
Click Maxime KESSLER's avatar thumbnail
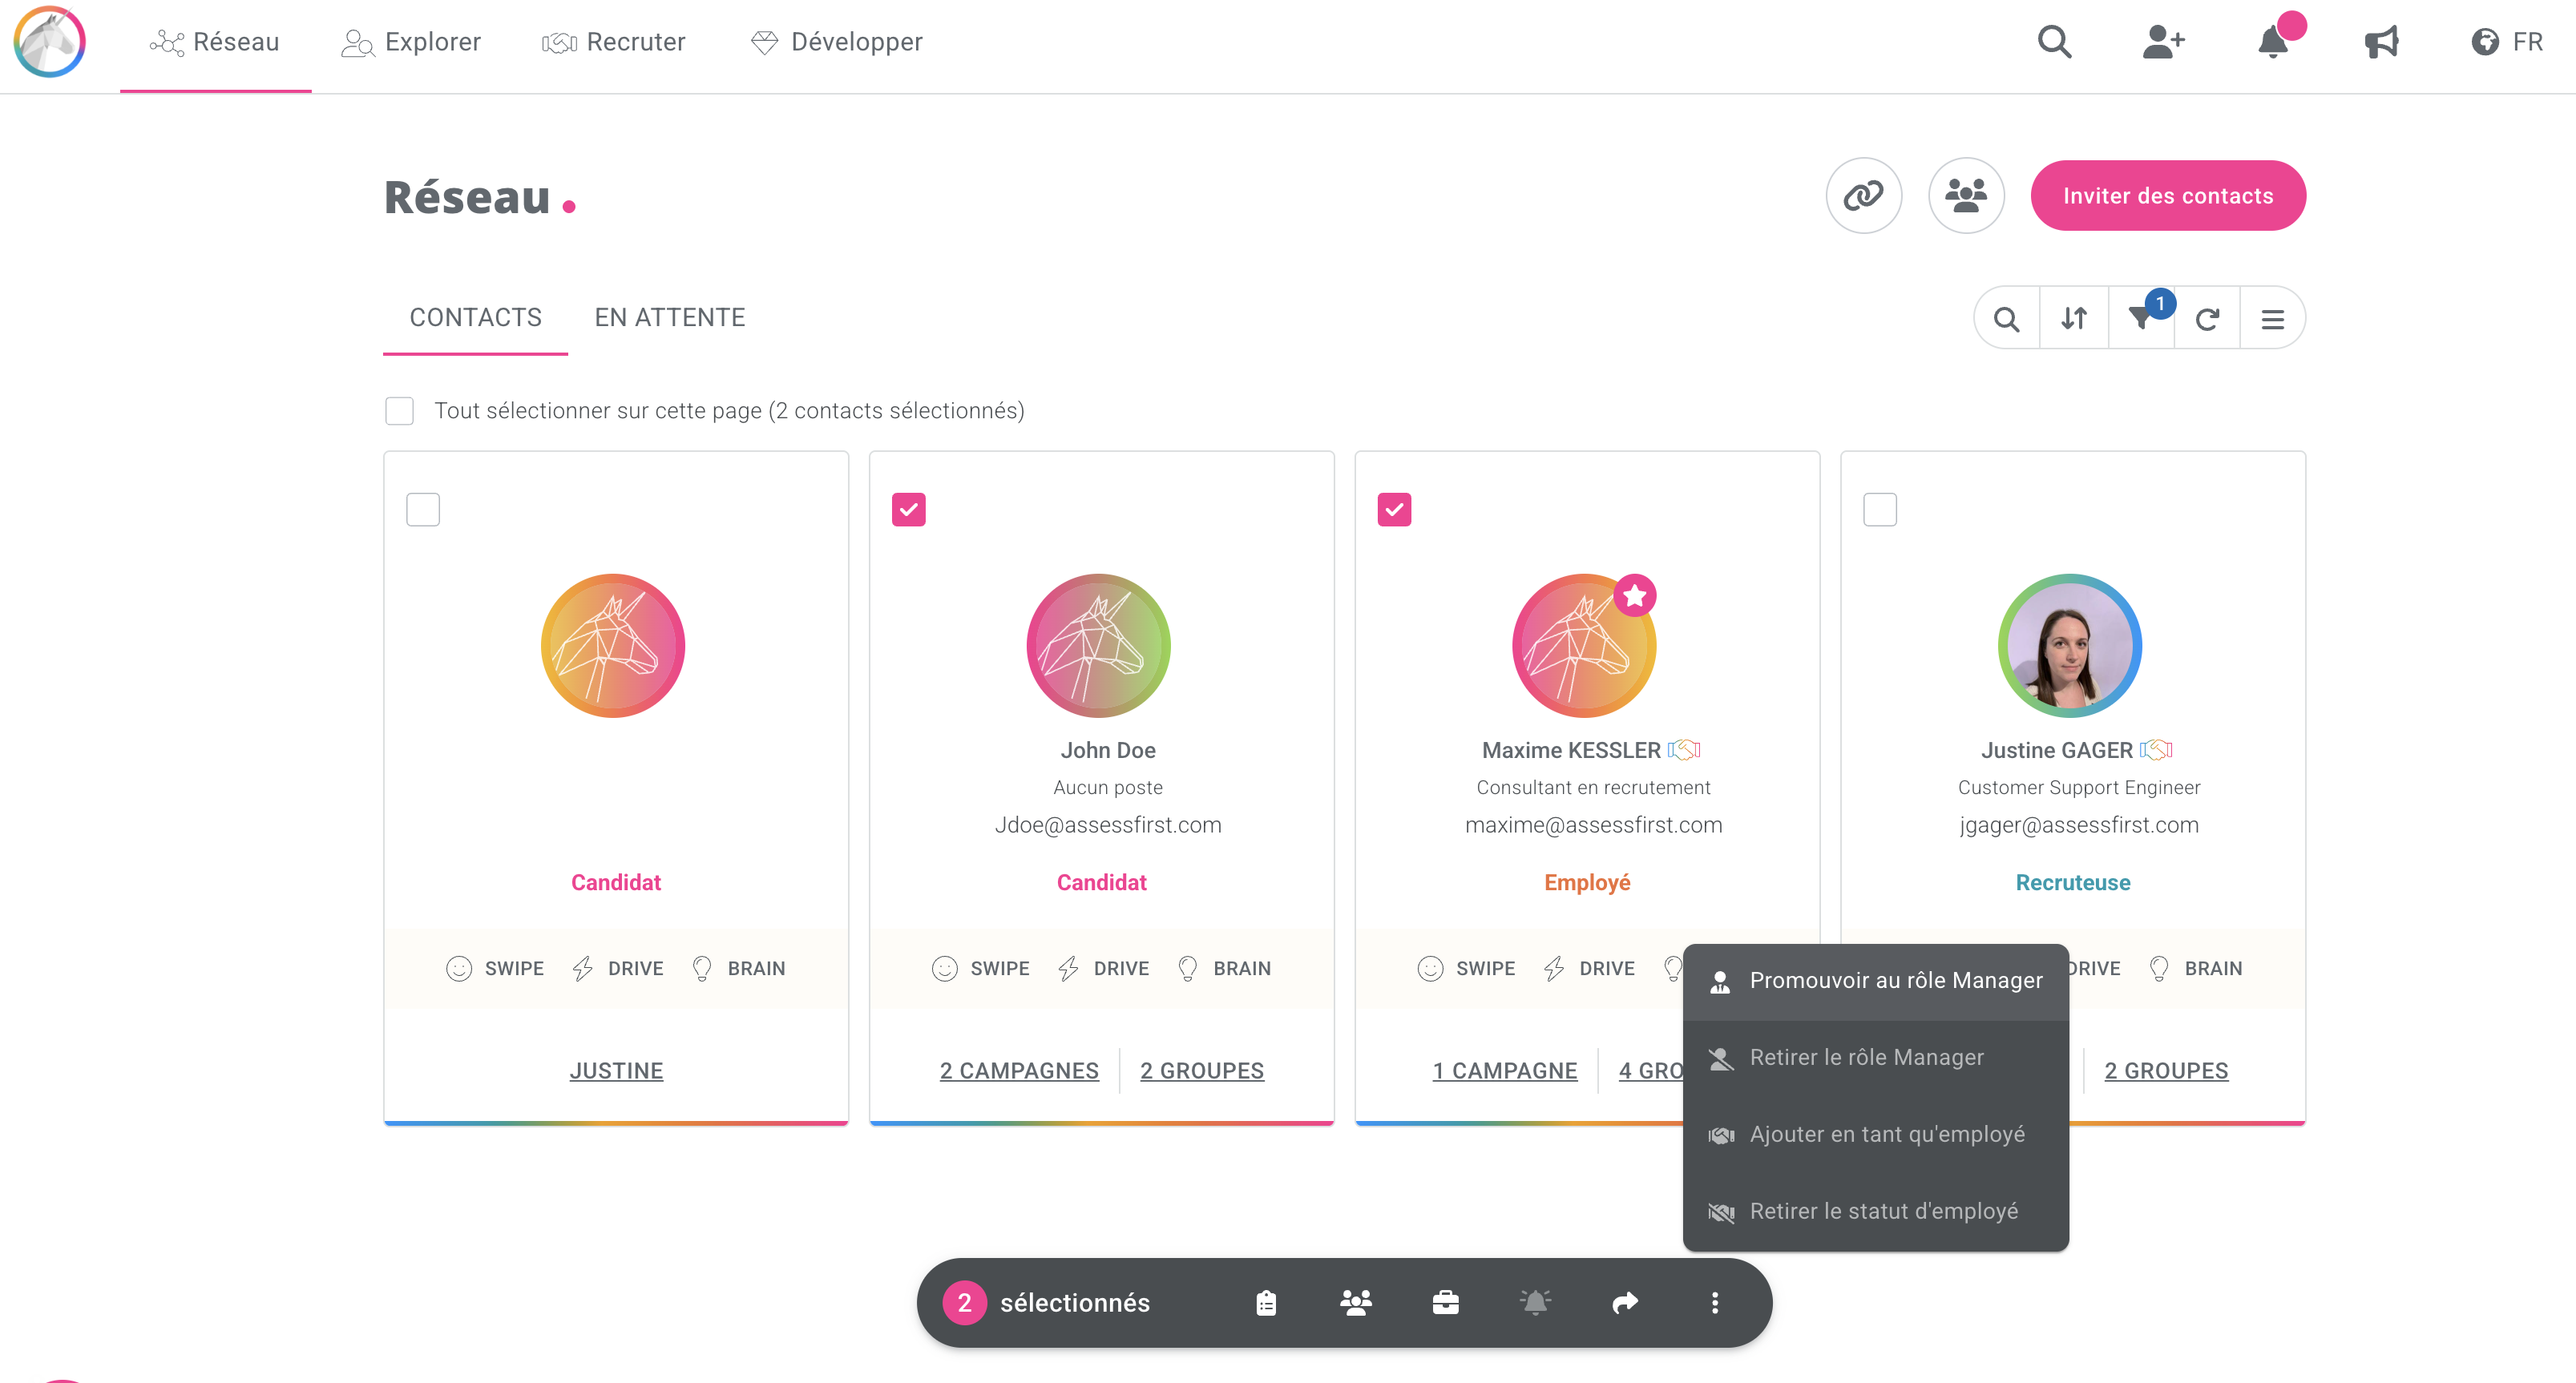(x=1584, y=645)
